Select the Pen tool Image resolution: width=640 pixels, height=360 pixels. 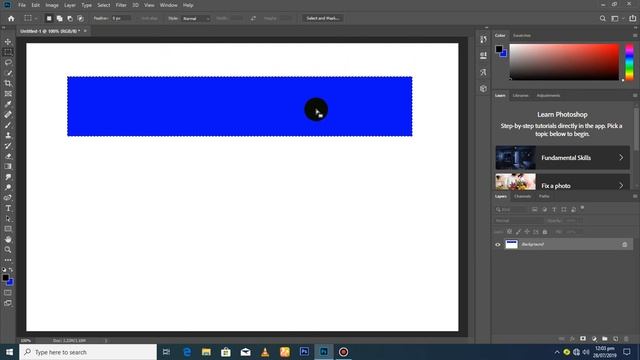(8, 198)
